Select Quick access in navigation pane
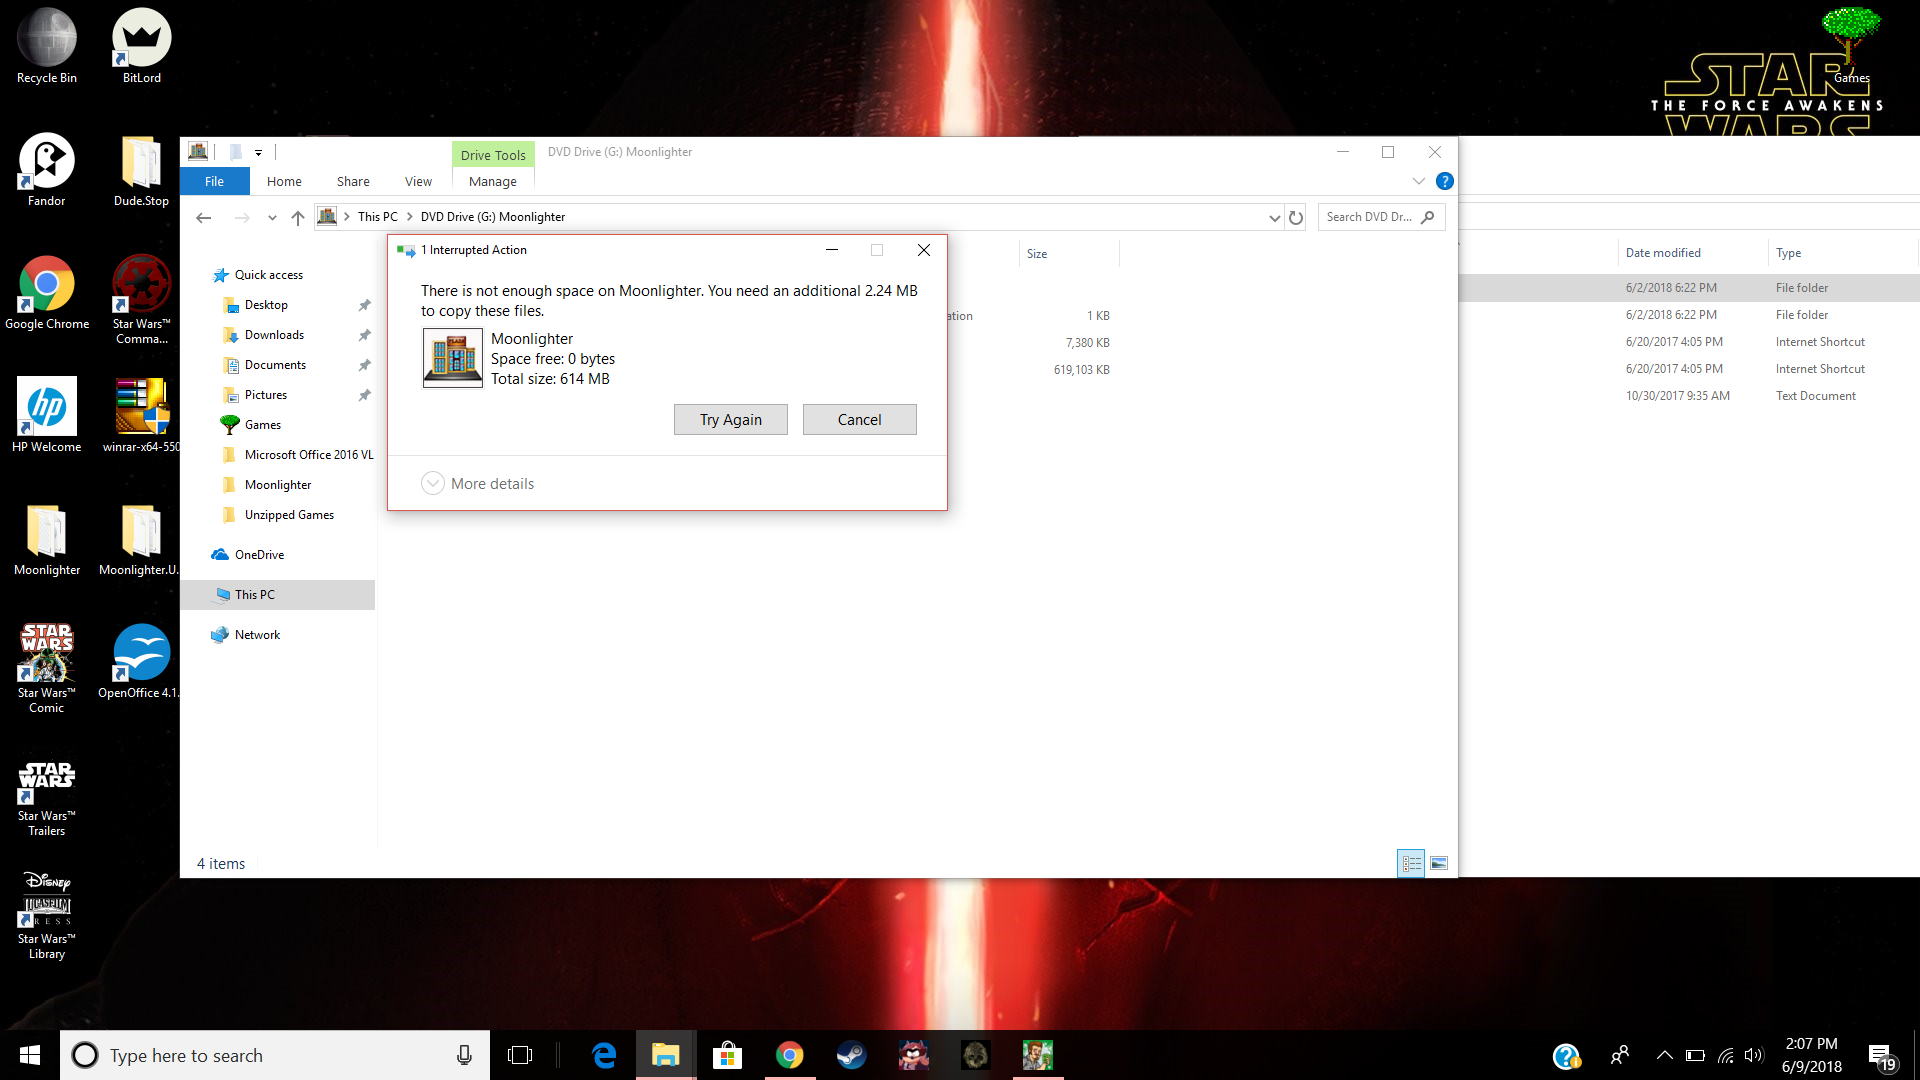Image resolution: width=1920 pixels, height=1080 pixels. (268, 275)
